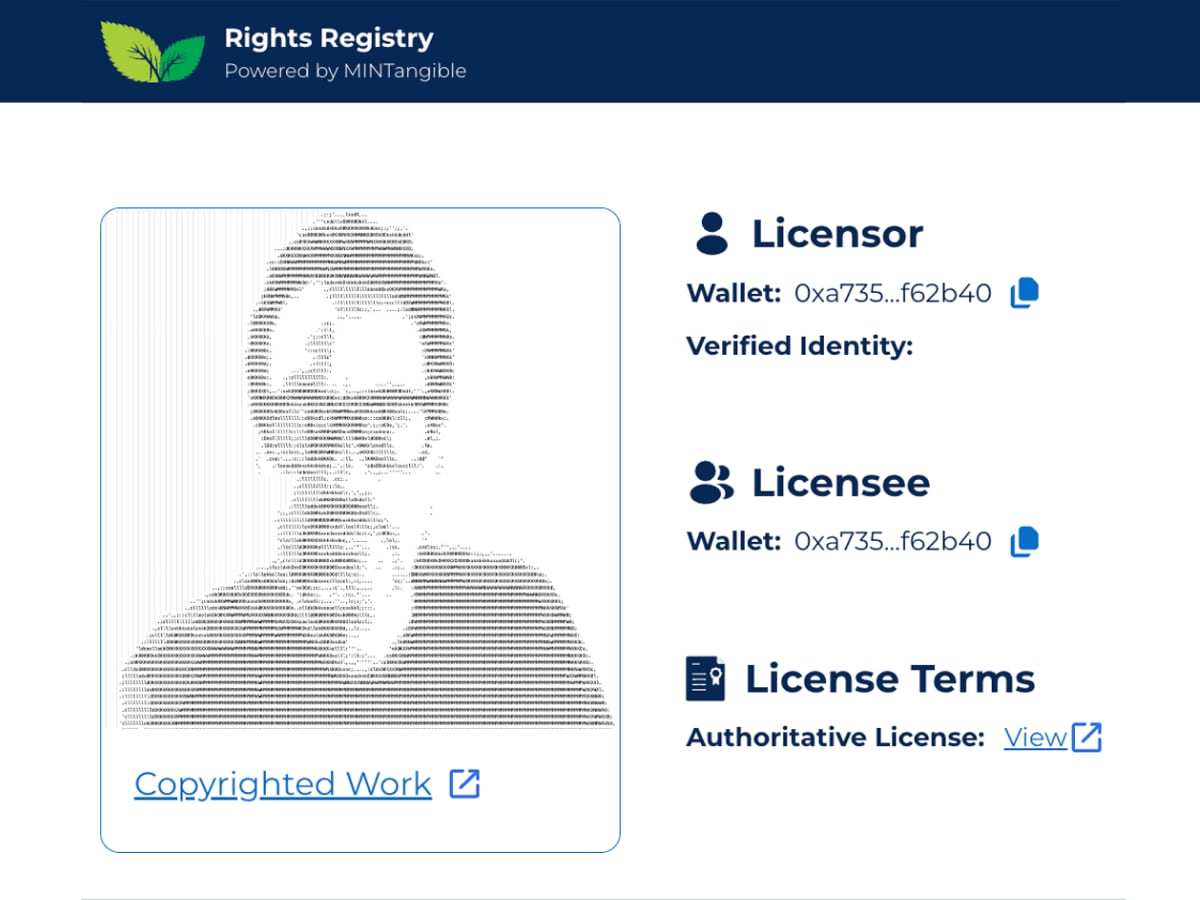Copy the Licensee wallet address
Image resolution: width=1200 pixels, height=900 pixels.
click(x=1024, y=542)
